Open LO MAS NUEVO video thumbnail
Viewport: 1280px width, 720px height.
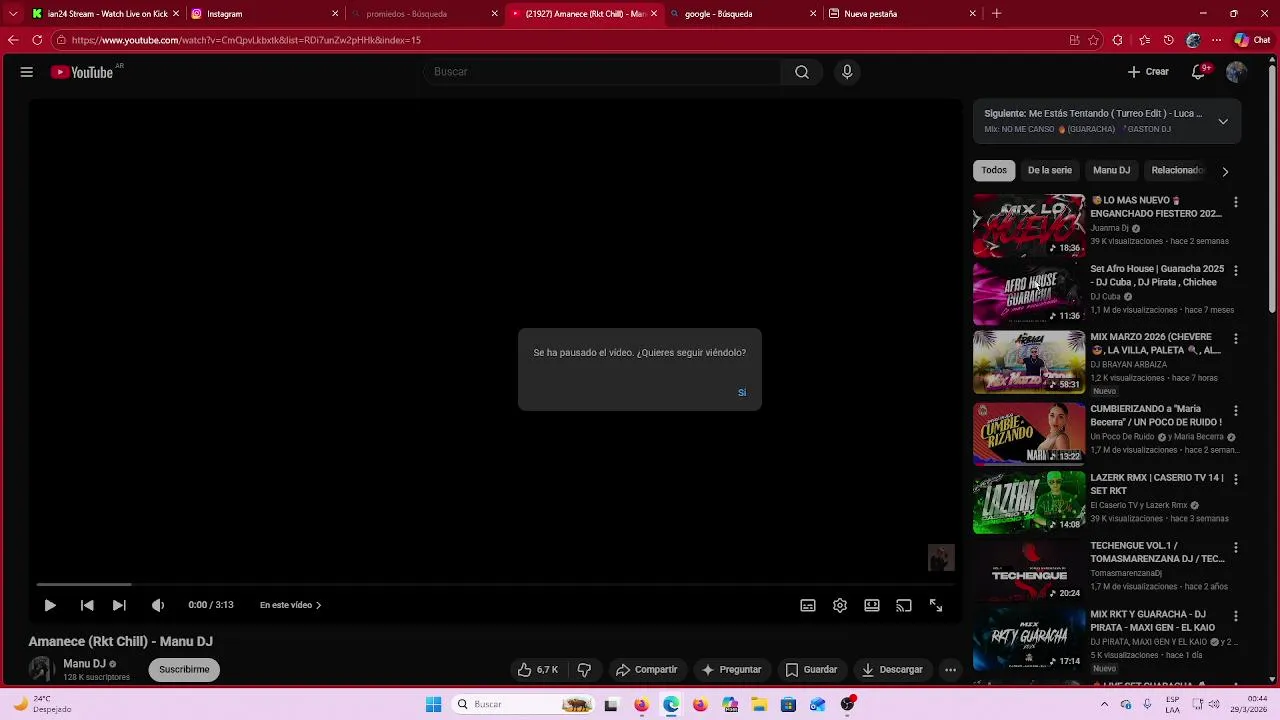coord(1029,225)
